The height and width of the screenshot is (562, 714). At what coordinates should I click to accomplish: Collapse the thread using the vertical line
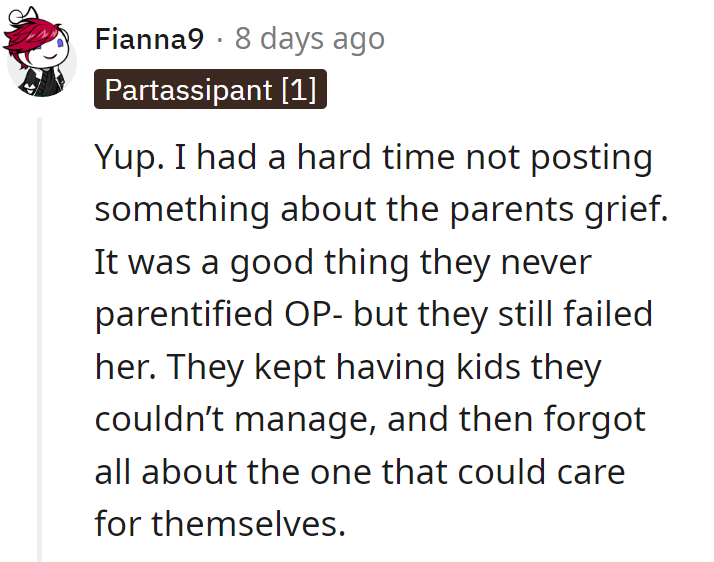tap(40, 338)
